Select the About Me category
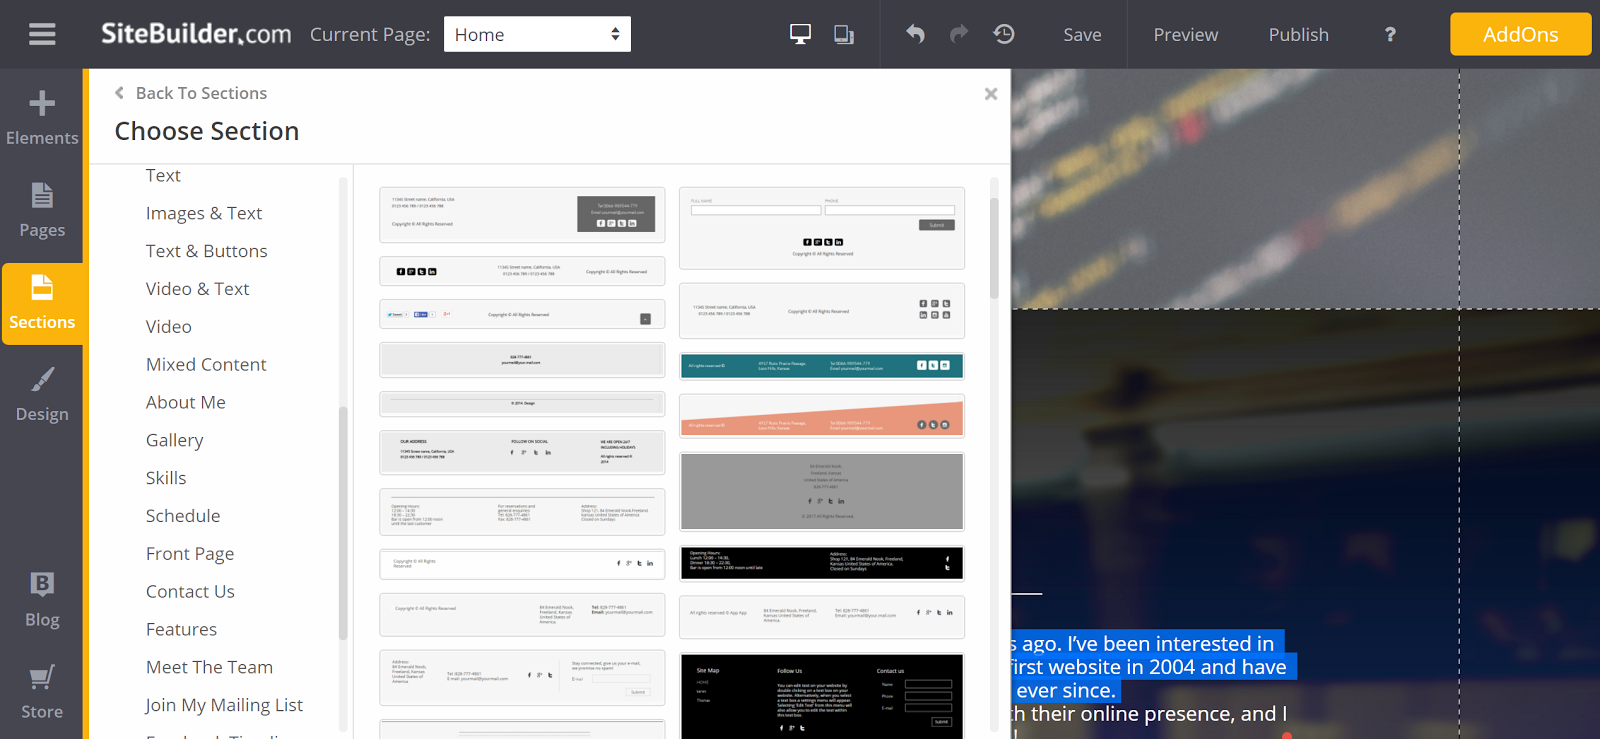Screen dimensions: 1600x739 click(186, 403)
